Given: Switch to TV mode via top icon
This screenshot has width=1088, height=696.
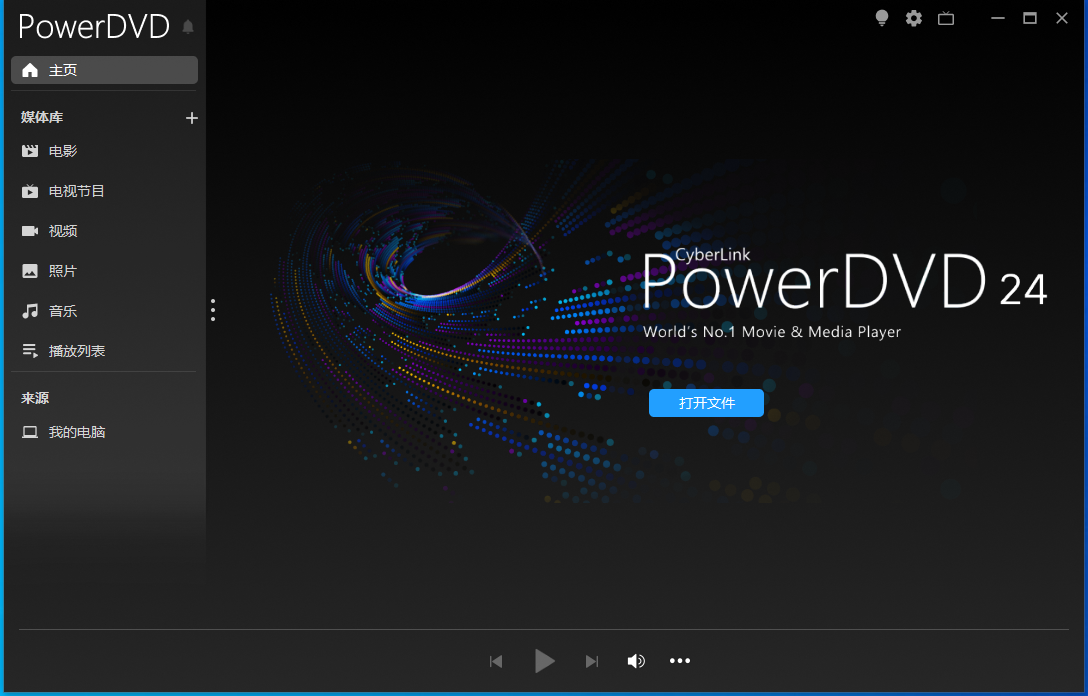Looking at the screenshot, I should tap(946, 18).
